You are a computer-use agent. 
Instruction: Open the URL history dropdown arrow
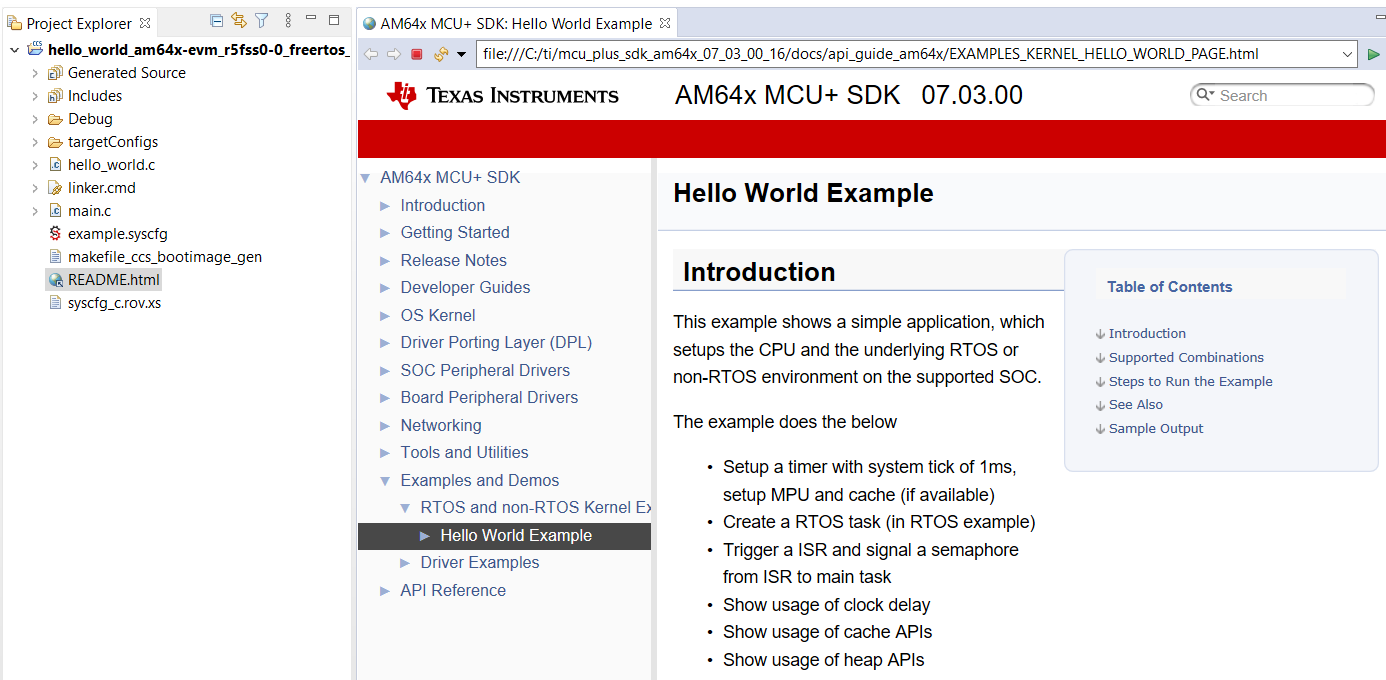pyautogui.click(x=1348, y=54)
